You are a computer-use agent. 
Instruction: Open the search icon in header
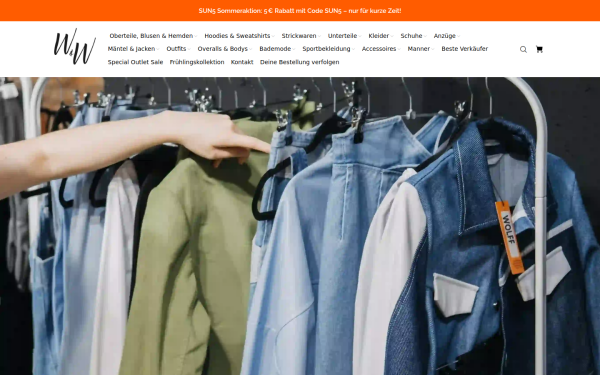[x=523, y=49]
